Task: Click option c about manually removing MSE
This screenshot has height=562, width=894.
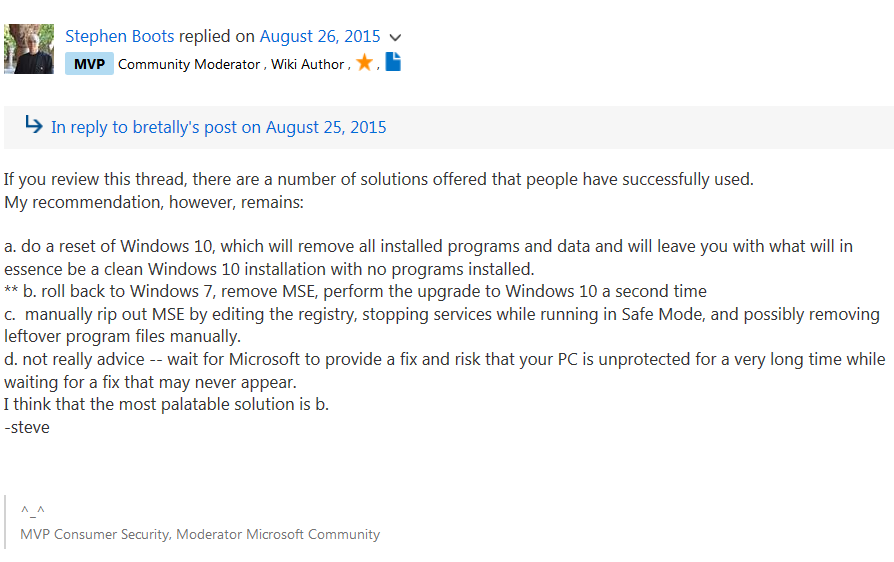Action: pyautogui.click(x=440, y=314)
